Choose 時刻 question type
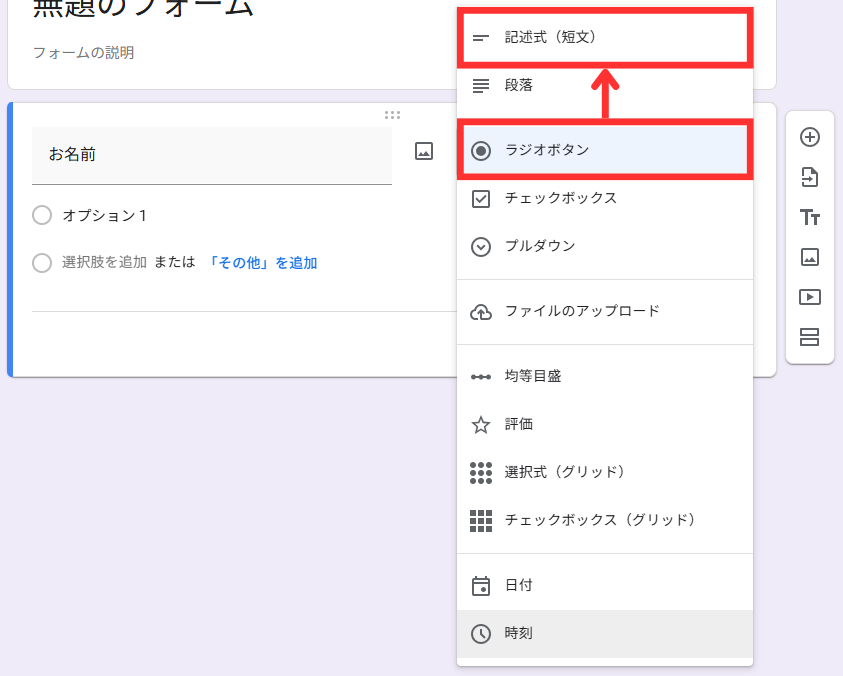Screen dimensions: 843x676 click(x=605, y=634)
